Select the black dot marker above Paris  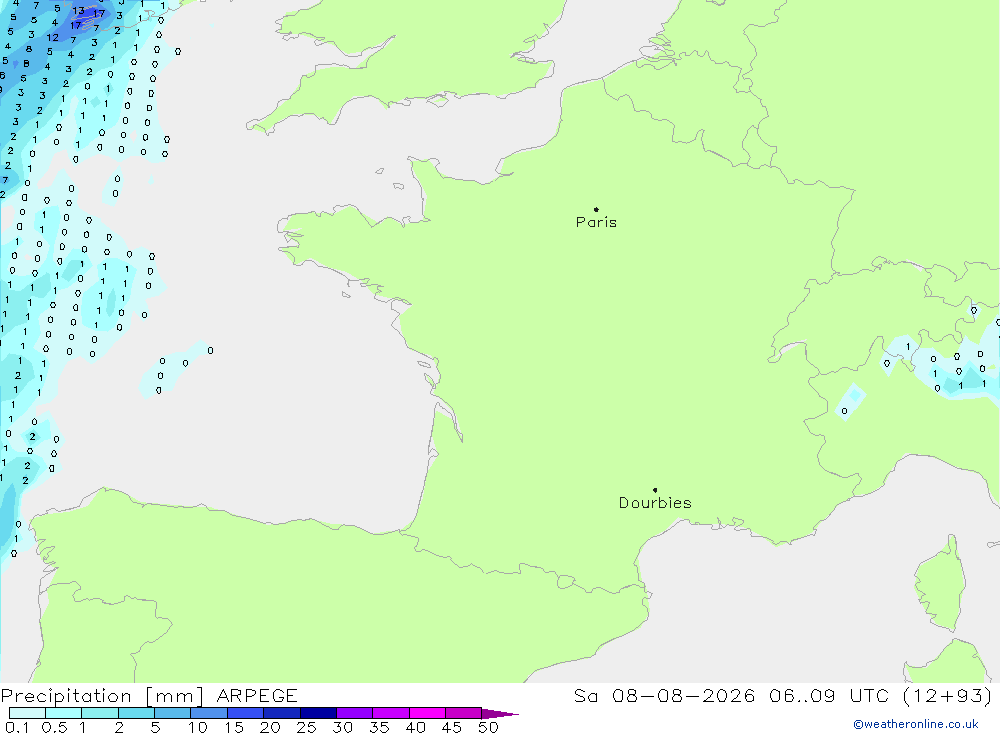point(596,209)
